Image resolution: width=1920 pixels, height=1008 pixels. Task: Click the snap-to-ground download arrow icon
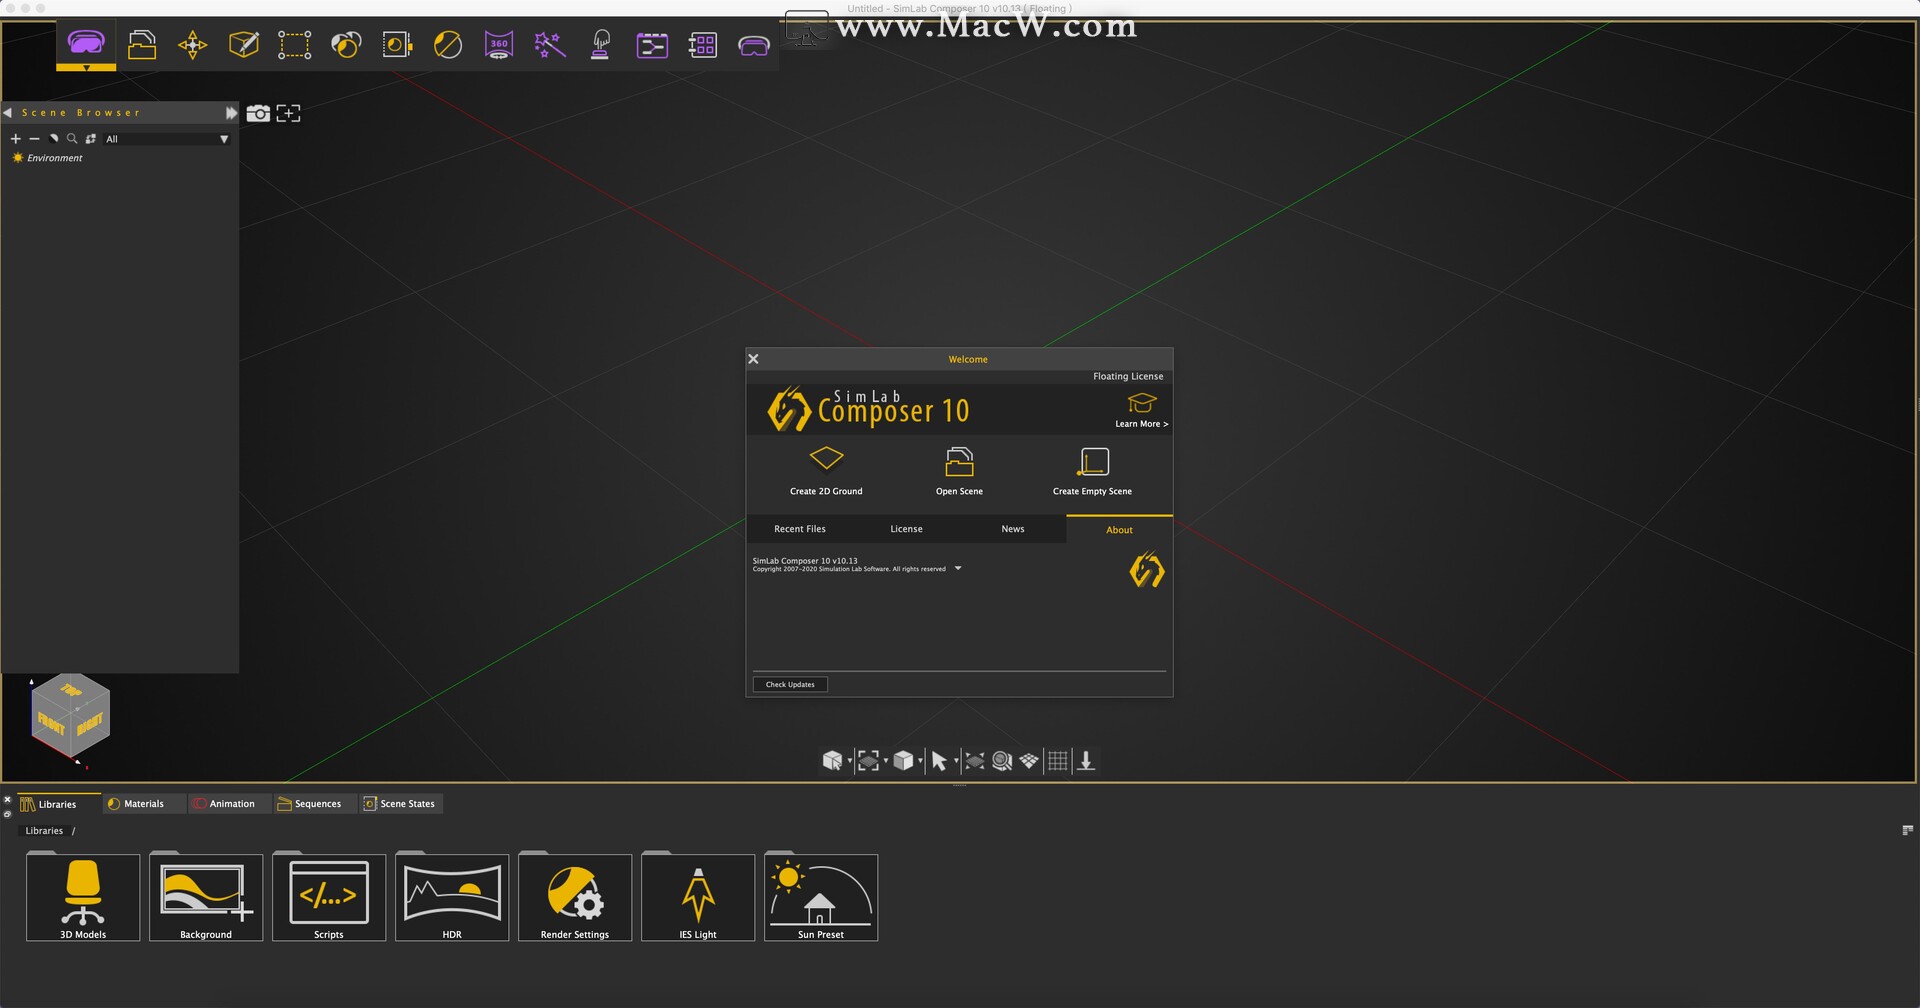(1086, 761)
